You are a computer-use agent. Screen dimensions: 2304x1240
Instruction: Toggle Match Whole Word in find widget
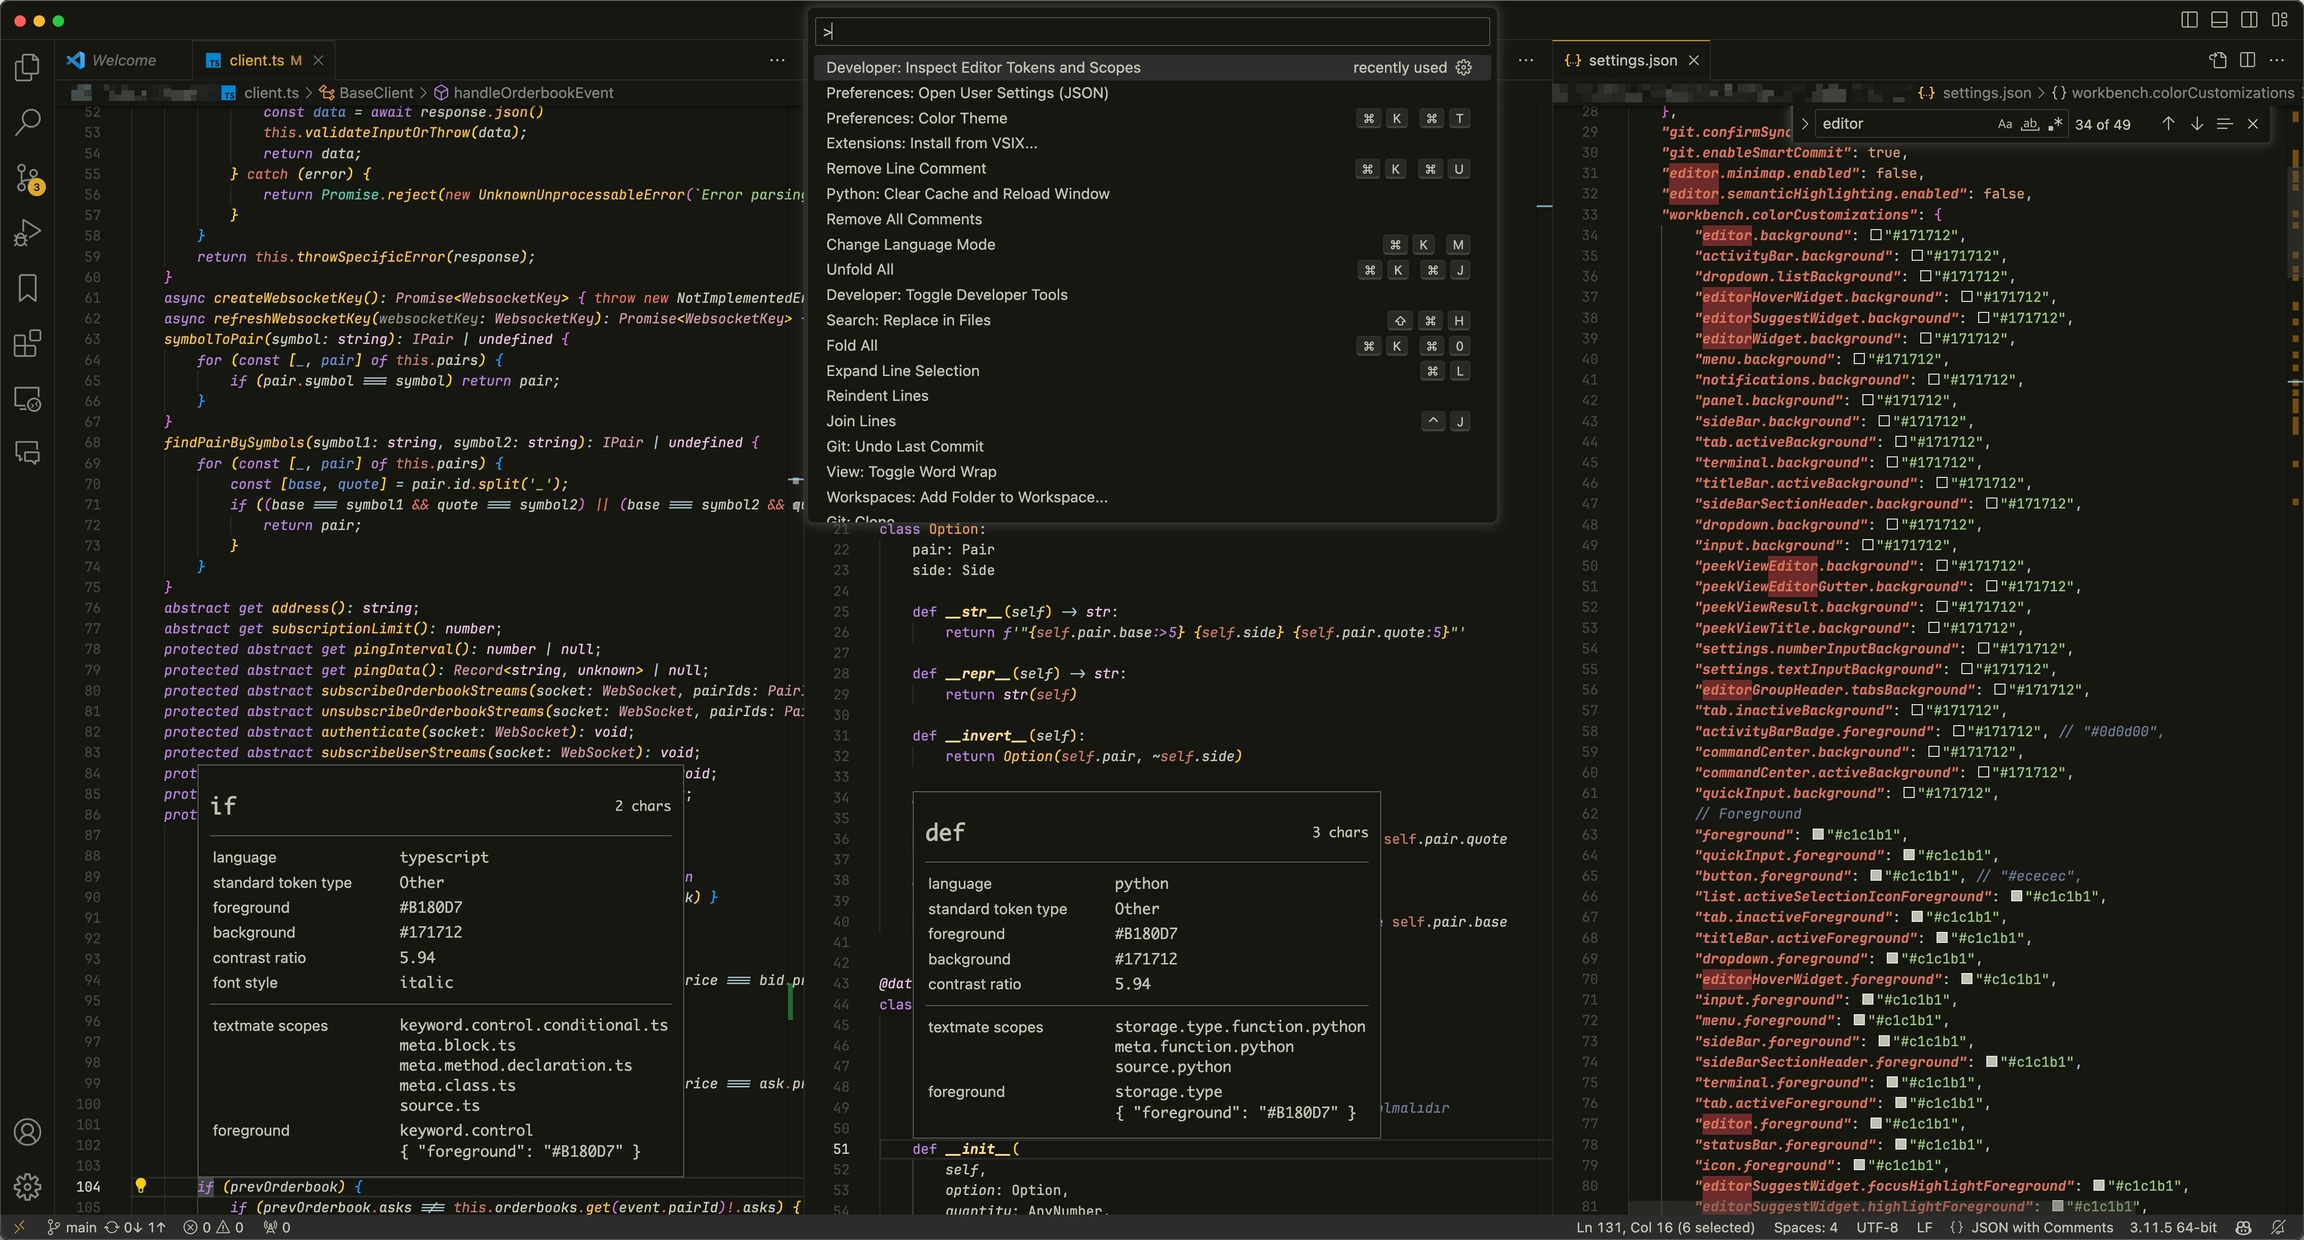pos(2030,124)
